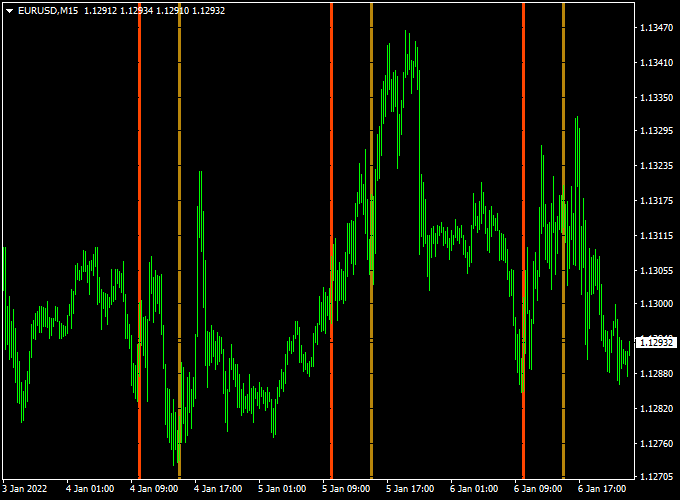Select the orange vertical line before 6 Jan 17:00
The width and height of the screenshot is (680, 500).
[x=563, y=241]
